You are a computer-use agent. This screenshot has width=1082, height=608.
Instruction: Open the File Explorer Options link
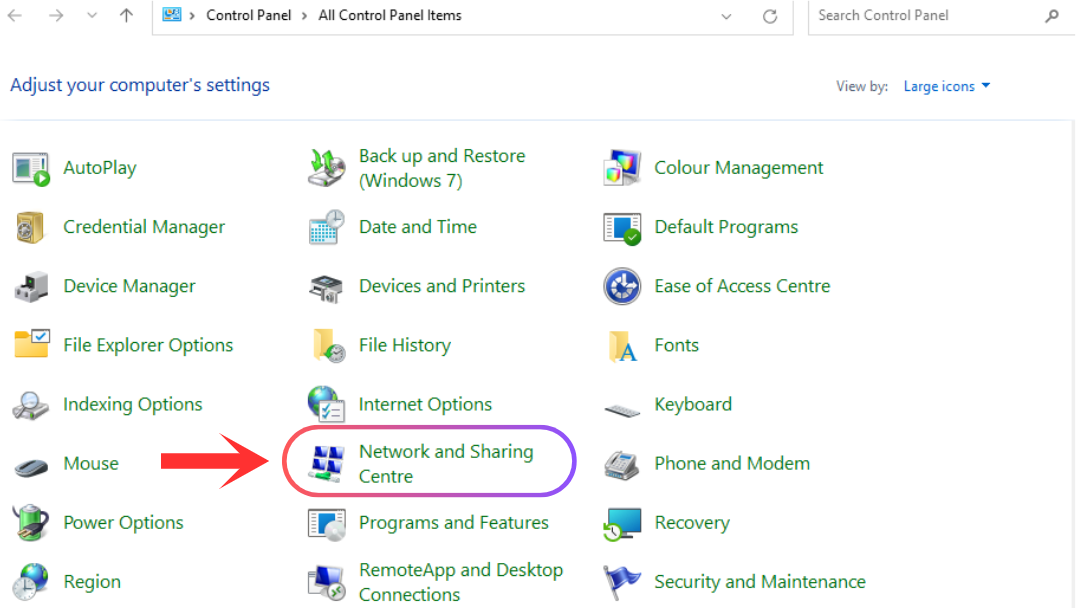(x=148, y=345)
